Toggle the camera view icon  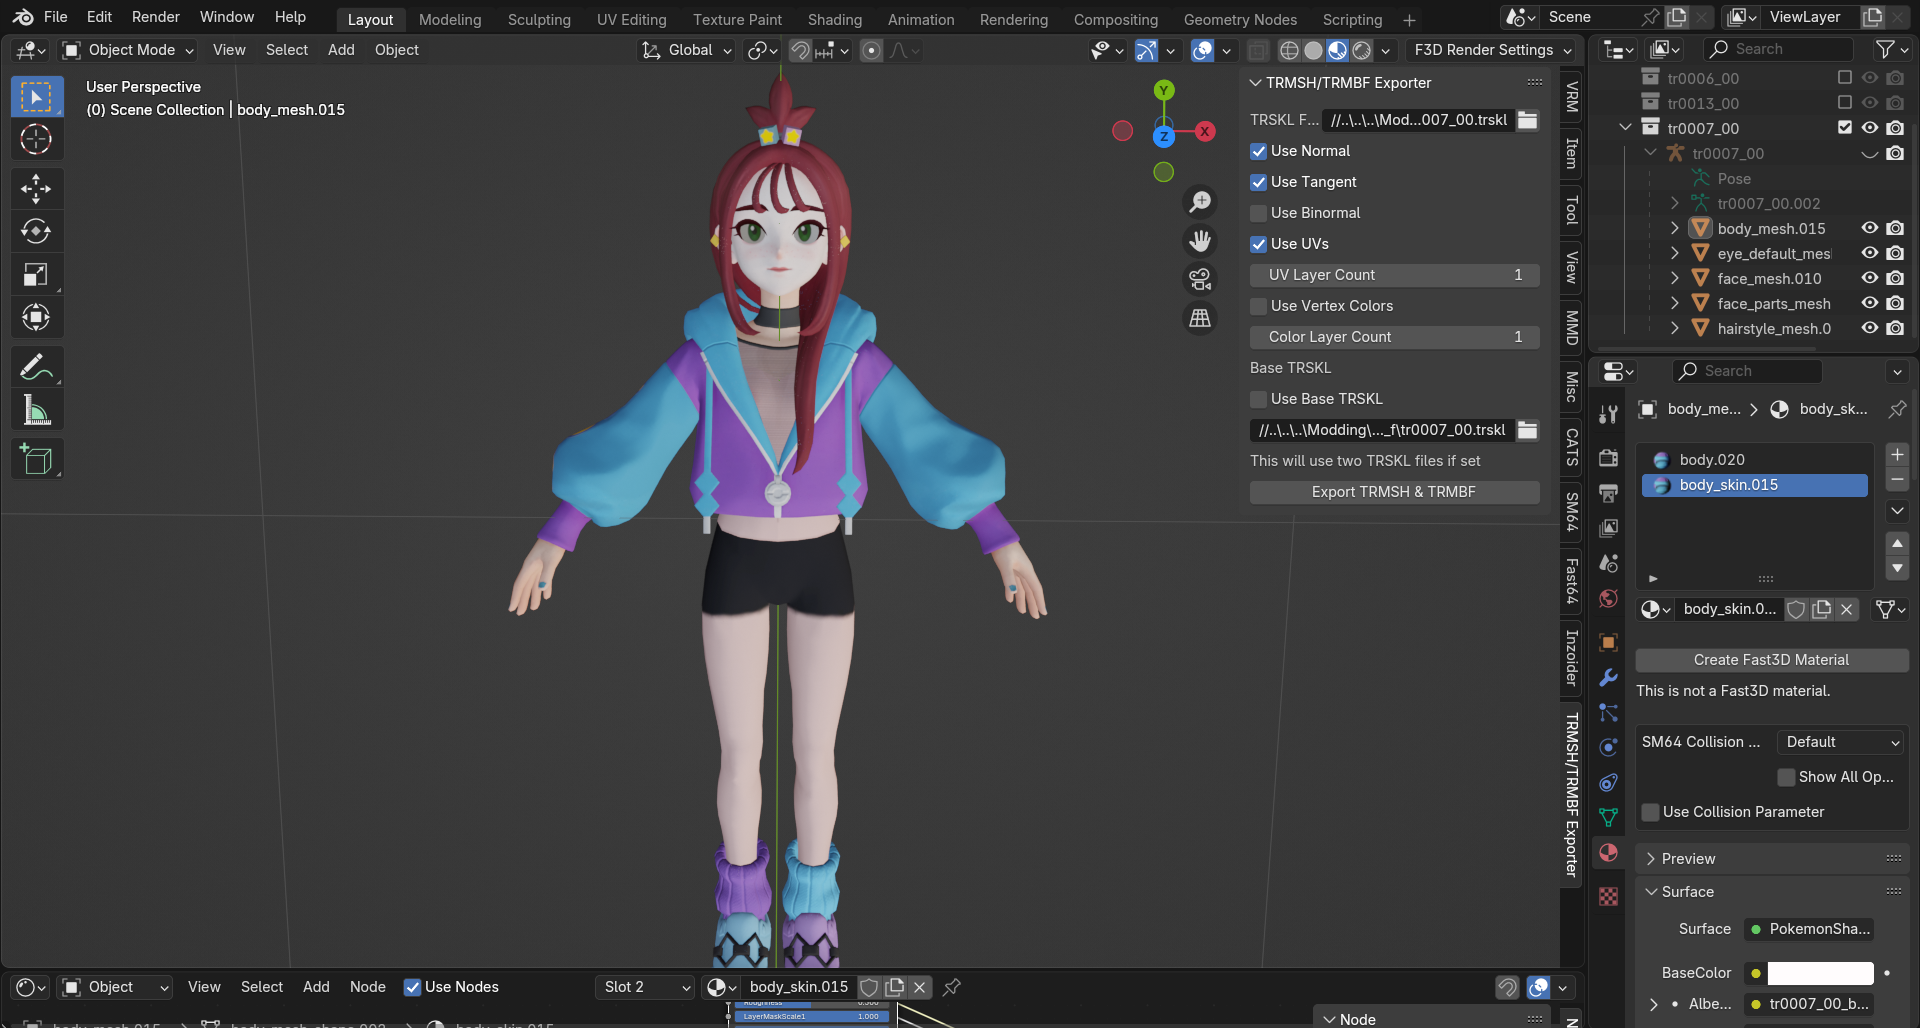(x=1200, y=280)
